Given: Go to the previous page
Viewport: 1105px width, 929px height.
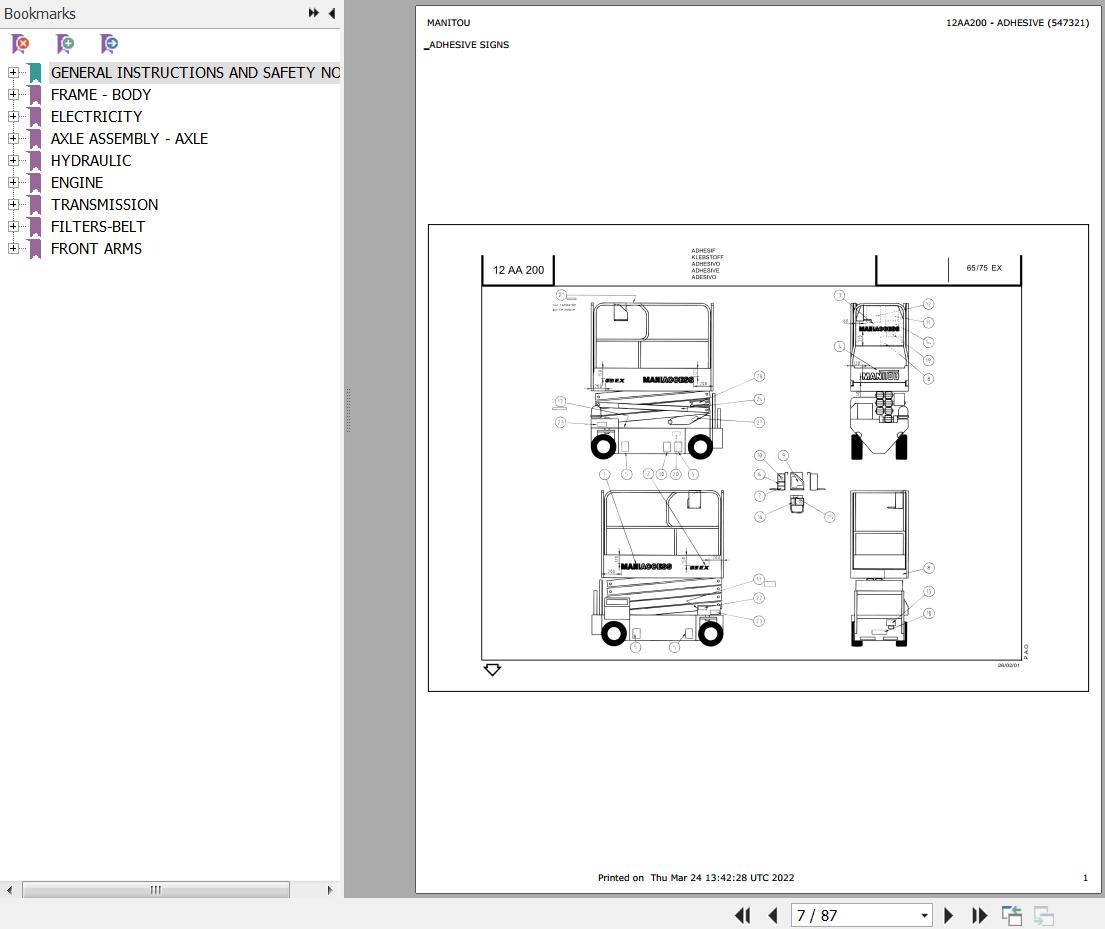Looking at the screenshot, I should (773, 916).
